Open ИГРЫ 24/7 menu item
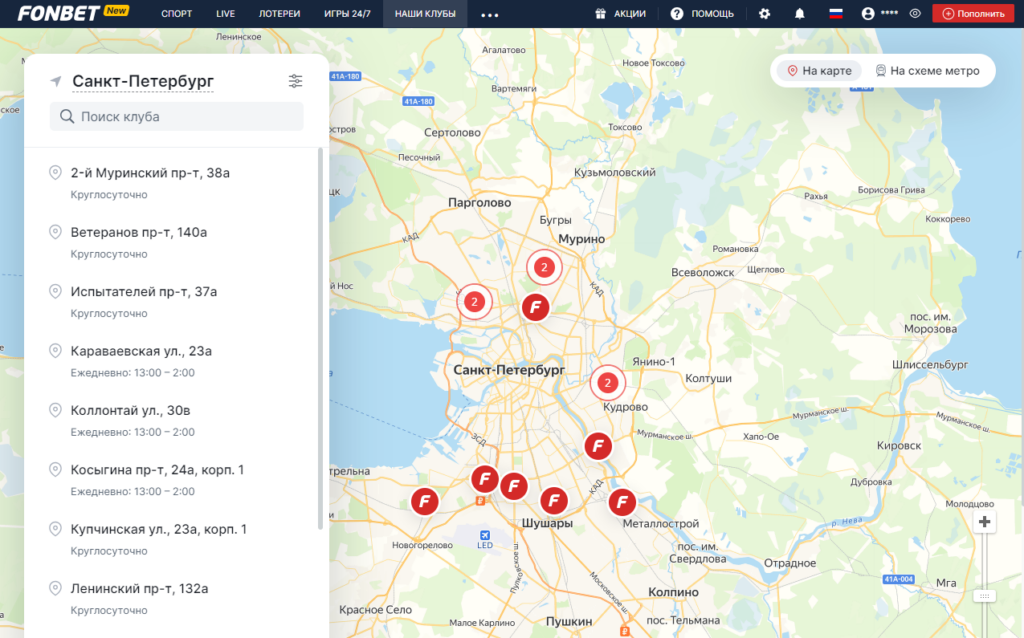The width and height of the screenshot is (1024, 638). point(347,14)
